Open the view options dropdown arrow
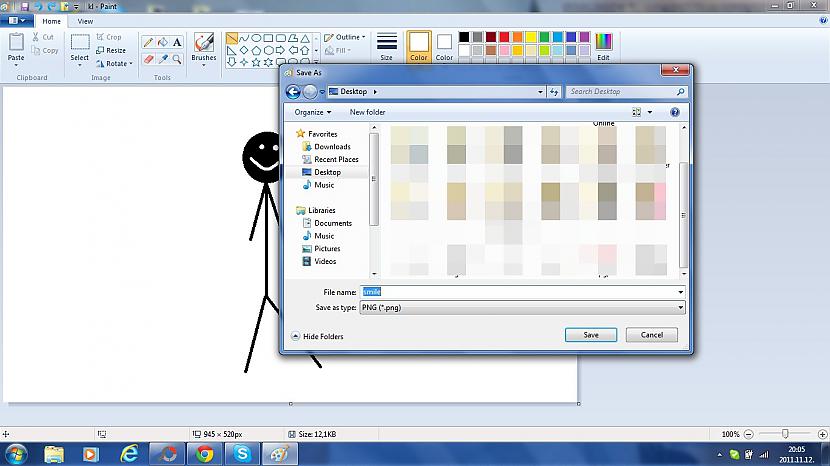 (x=650, y=112)
